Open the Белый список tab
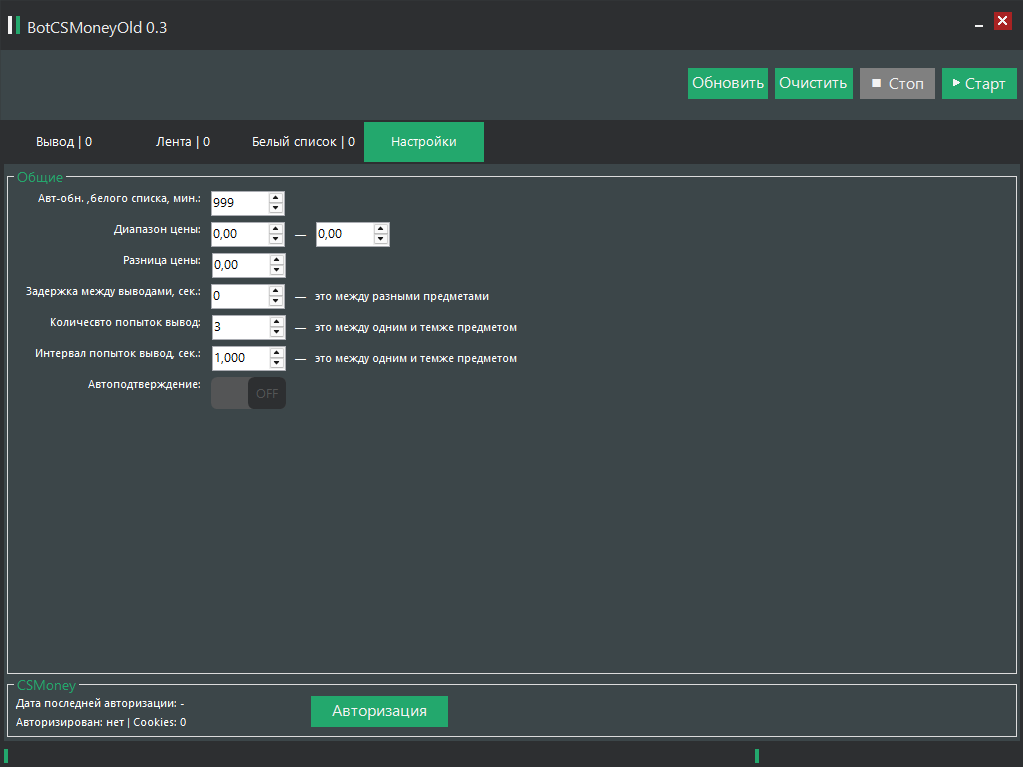This screenshot has height=767, width=1023. click(303, 142)
